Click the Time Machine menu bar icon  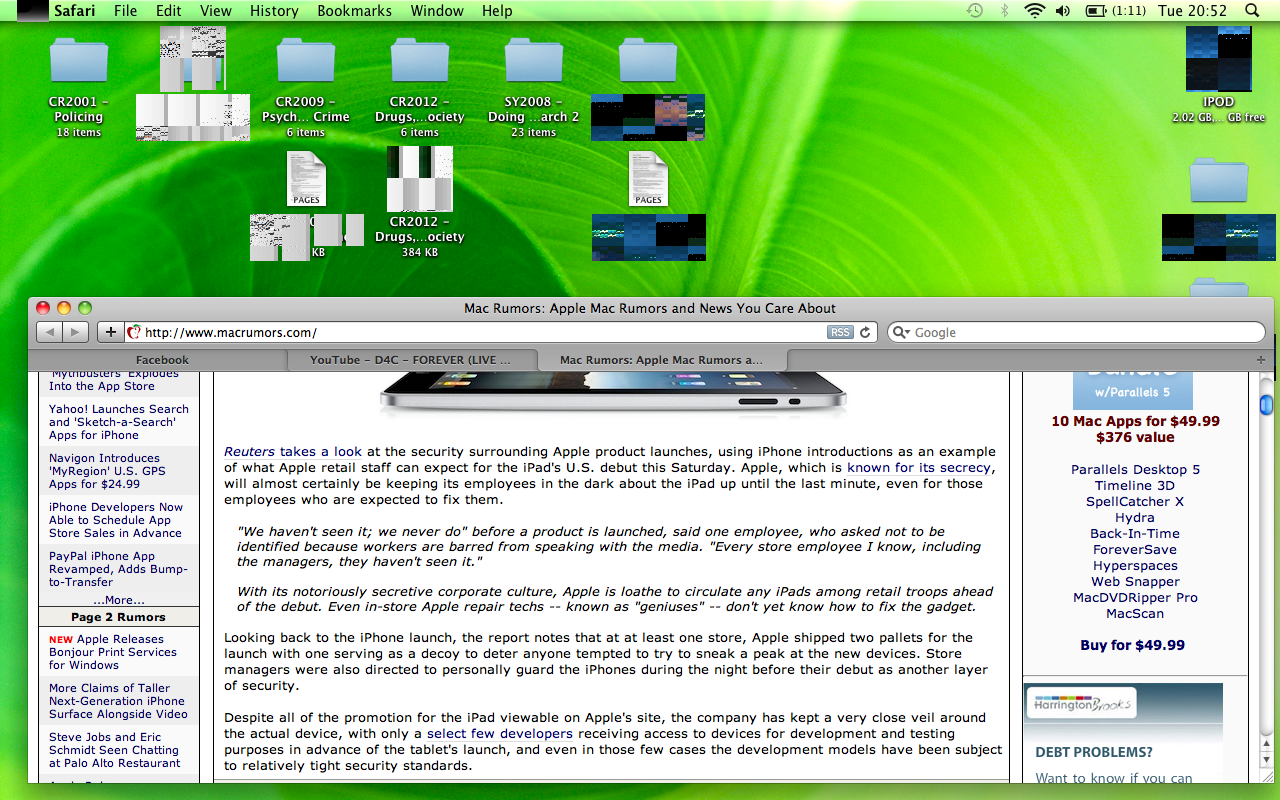[x=975, y=11]
